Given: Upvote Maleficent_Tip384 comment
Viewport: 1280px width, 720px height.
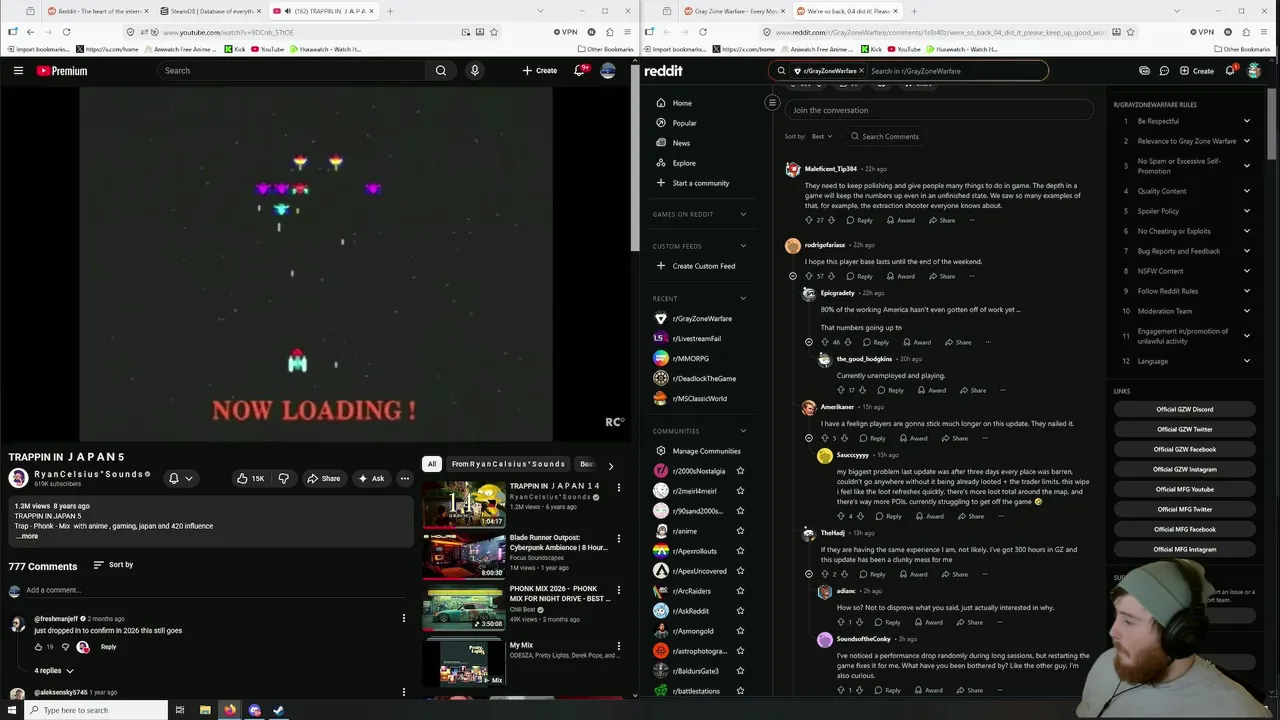Looking at the screenshot, I should (x=809, y=220).
